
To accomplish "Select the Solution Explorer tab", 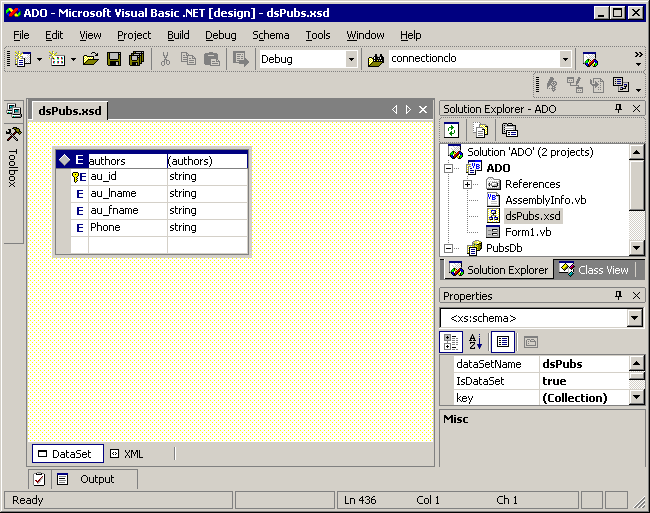I will tap(499, 270).
